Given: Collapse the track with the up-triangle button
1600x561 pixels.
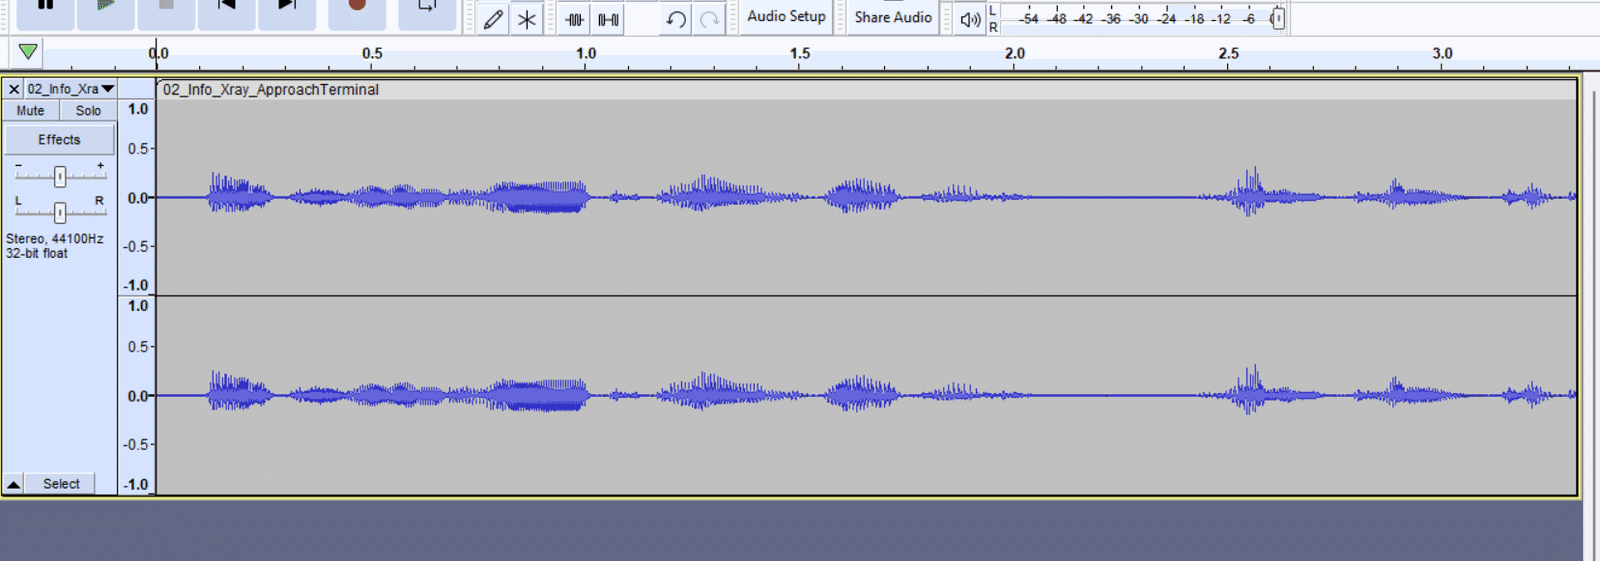Looking at the screenshot, I should coord(14,484).
